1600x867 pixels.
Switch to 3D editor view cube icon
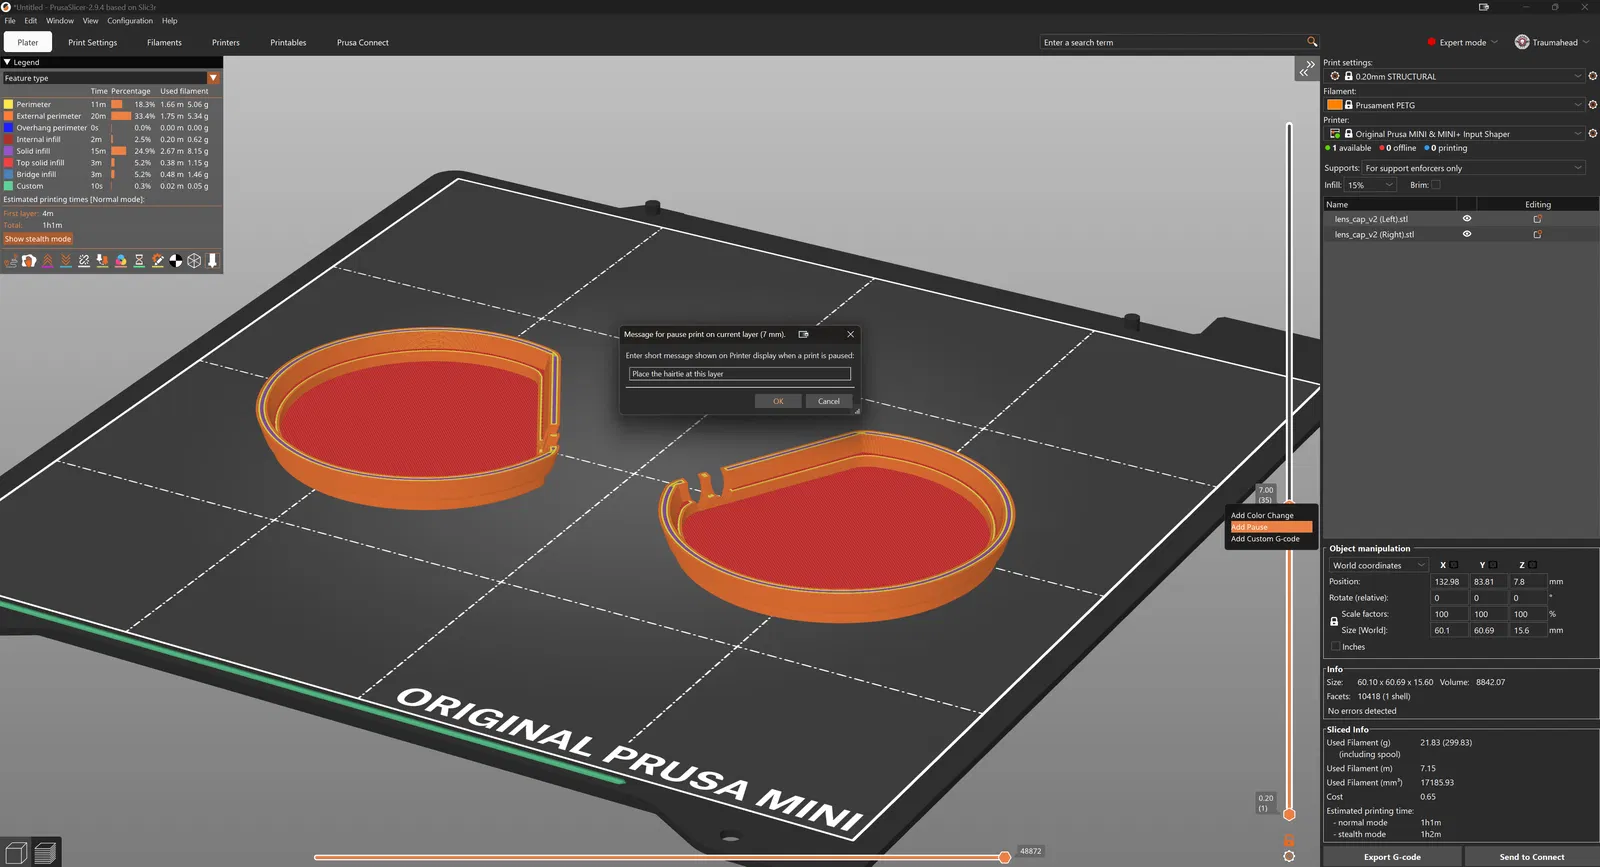tap(16, 853)
